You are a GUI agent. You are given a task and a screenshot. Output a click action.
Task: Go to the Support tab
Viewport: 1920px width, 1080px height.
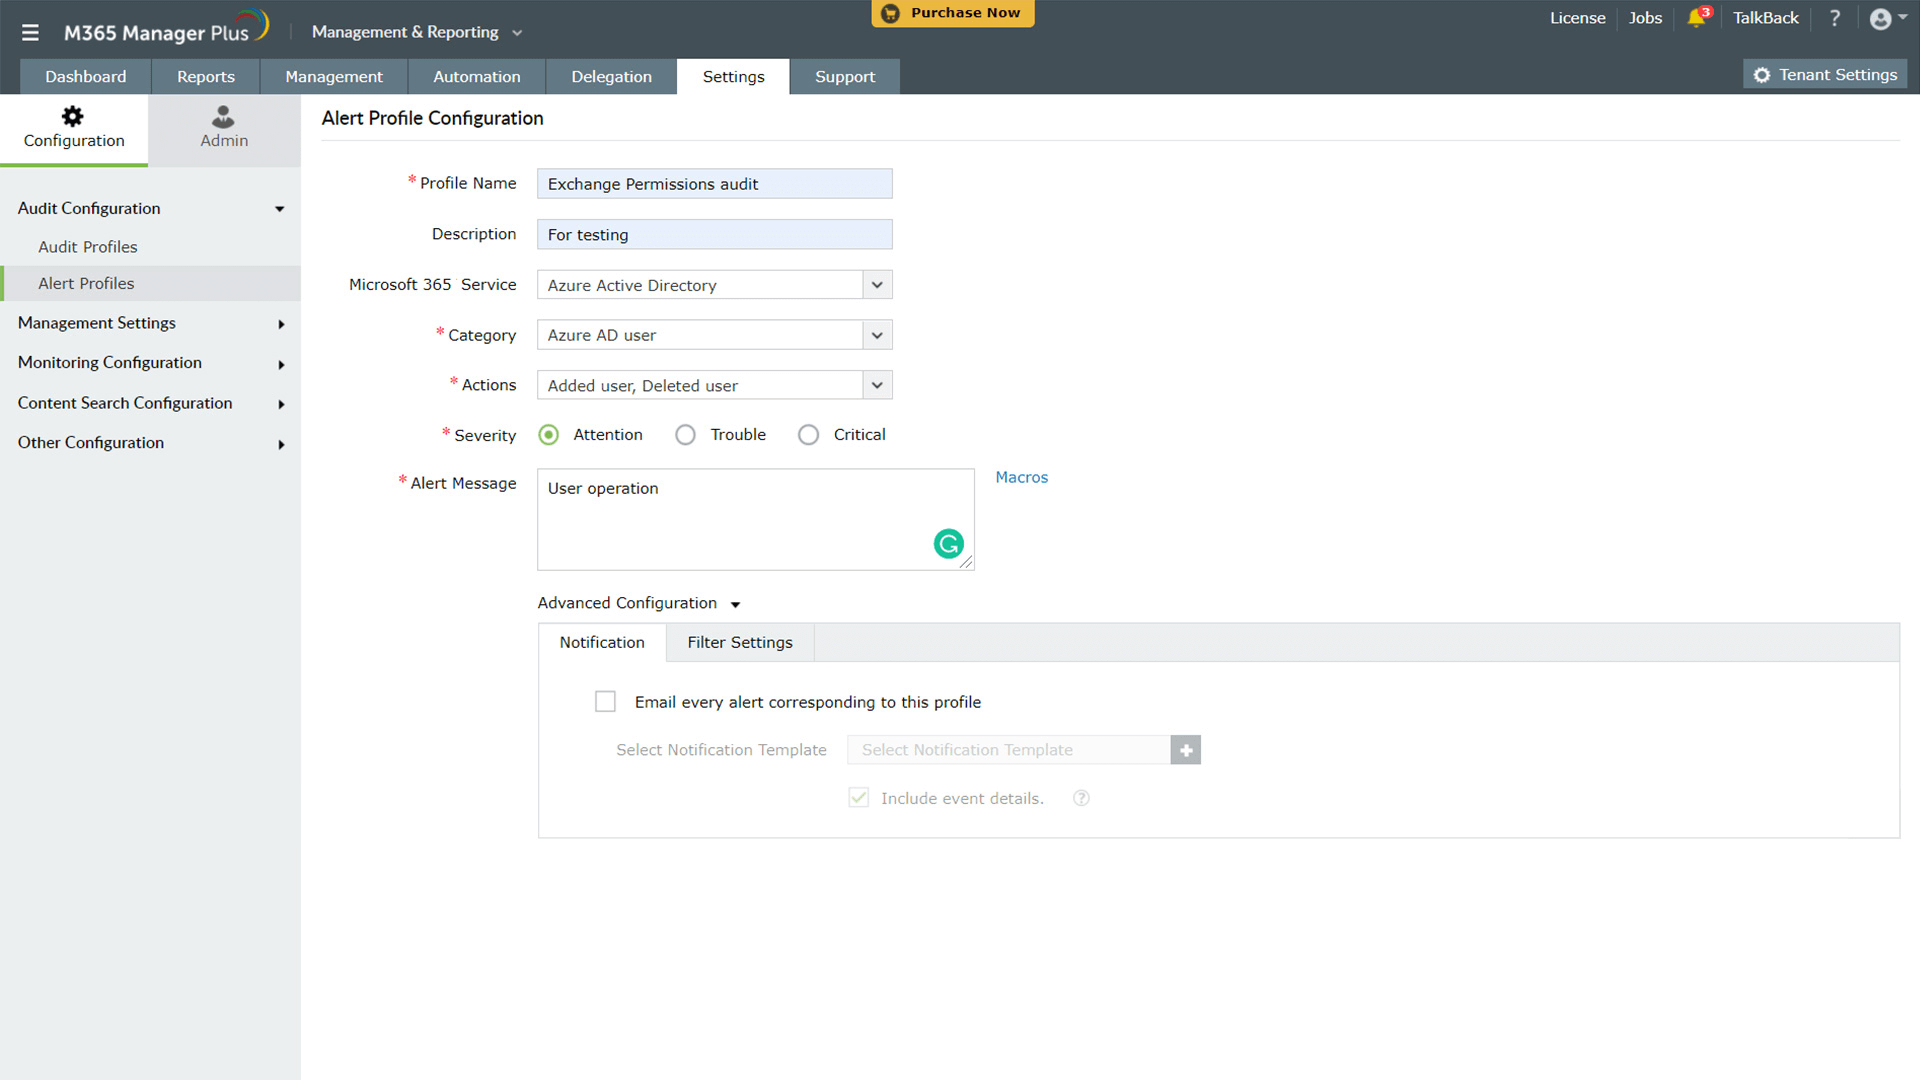point(845,77)
